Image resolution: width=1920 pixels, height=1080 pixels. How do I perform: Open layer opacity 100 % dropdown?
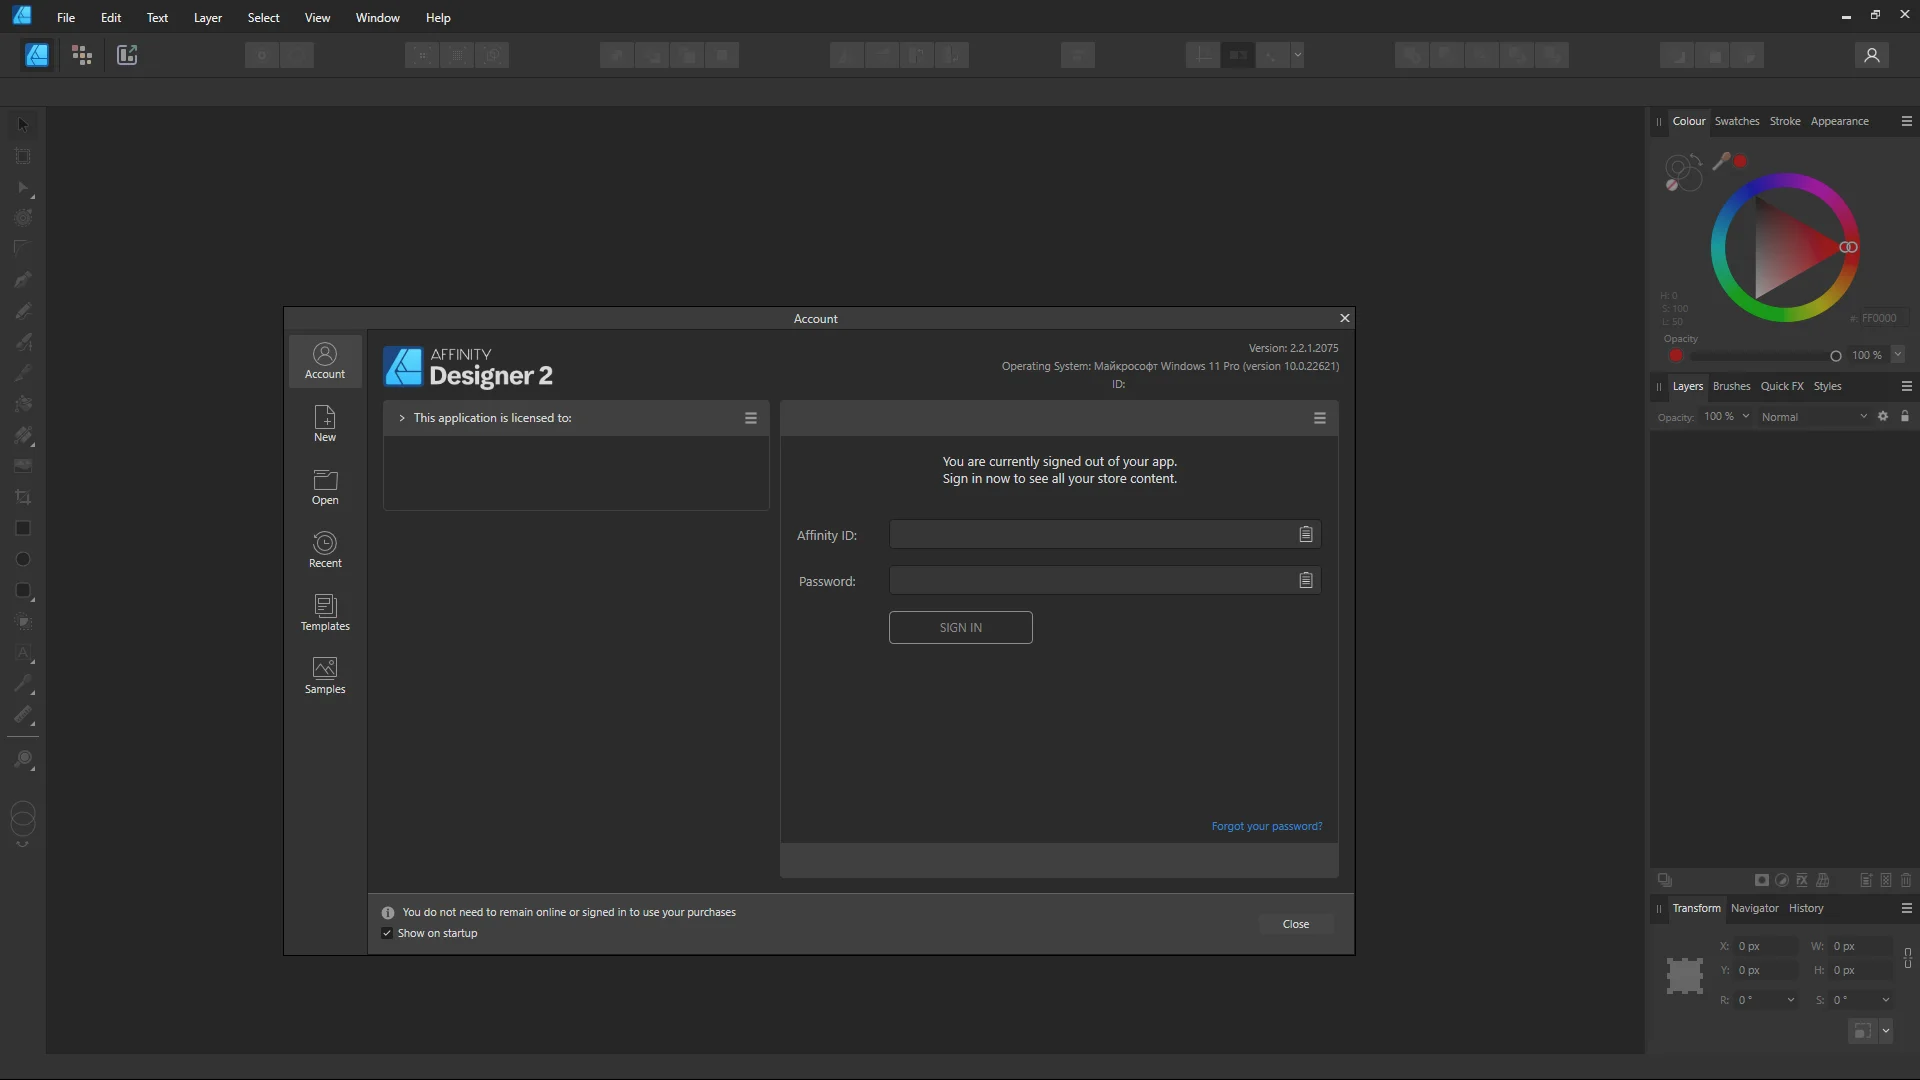pyautogui.click(x=1745, y=416)
